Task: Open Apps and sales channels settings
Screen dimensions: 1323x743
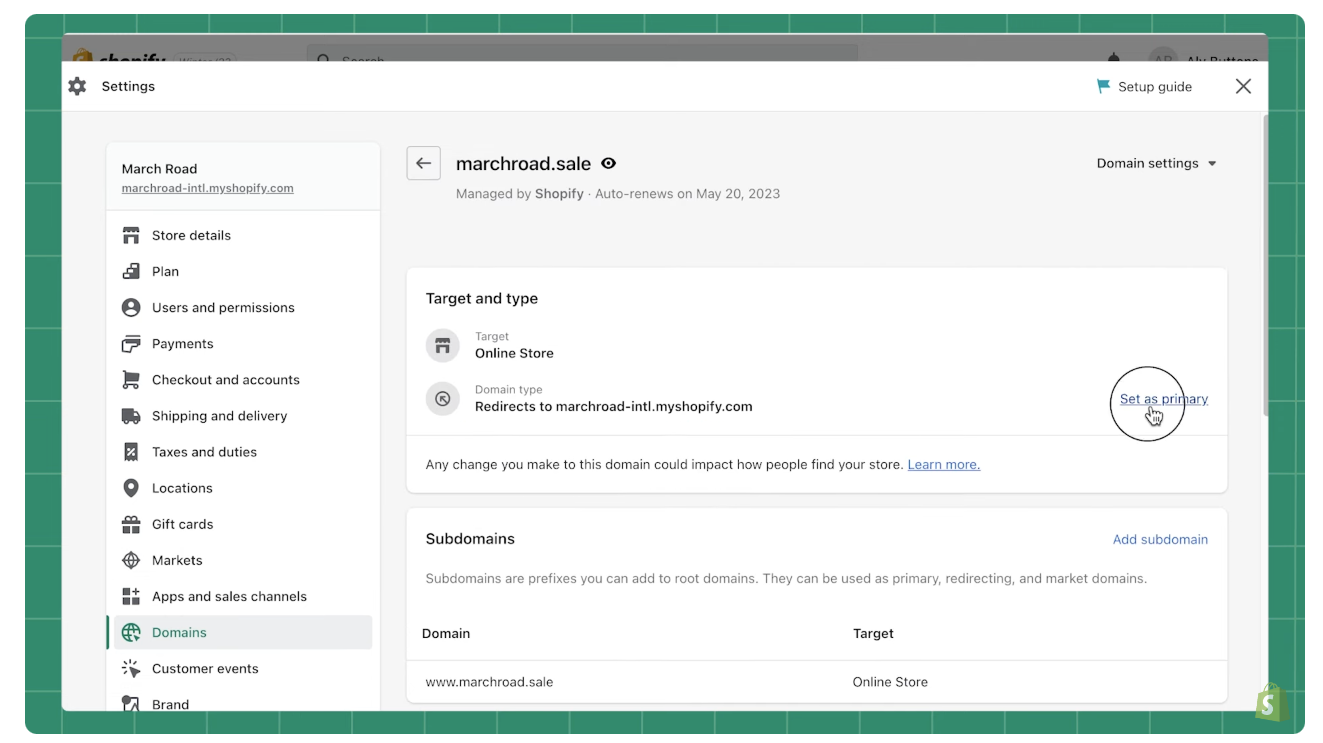Action: pyautogui.click(x=229, y=596)
